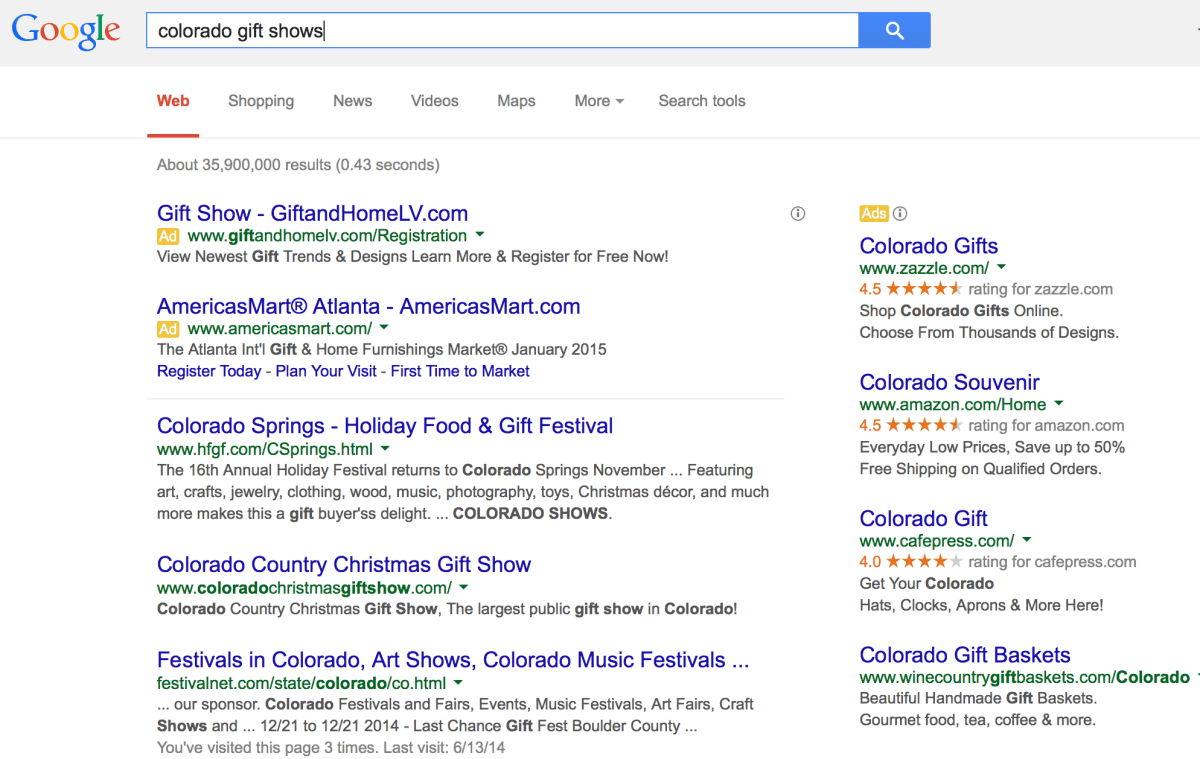Switch to the Maps tab
The height and width of the screenshot is (759, 1200).
tap(516, 101)
